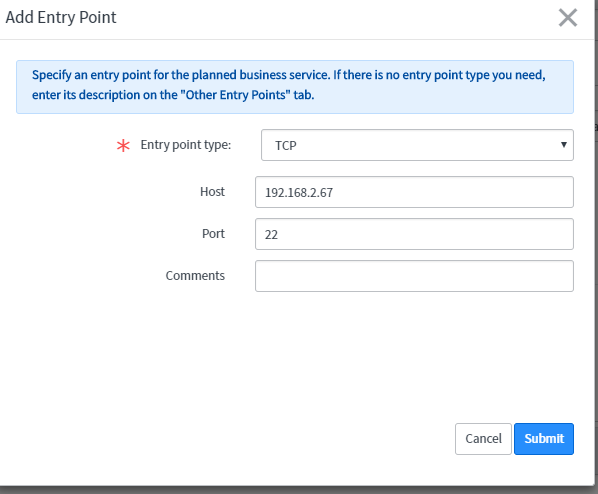Viewport: 598px width, 494px height.
Task: Click the dimmed page strip beside the dialog
Action: pos(596,244)
